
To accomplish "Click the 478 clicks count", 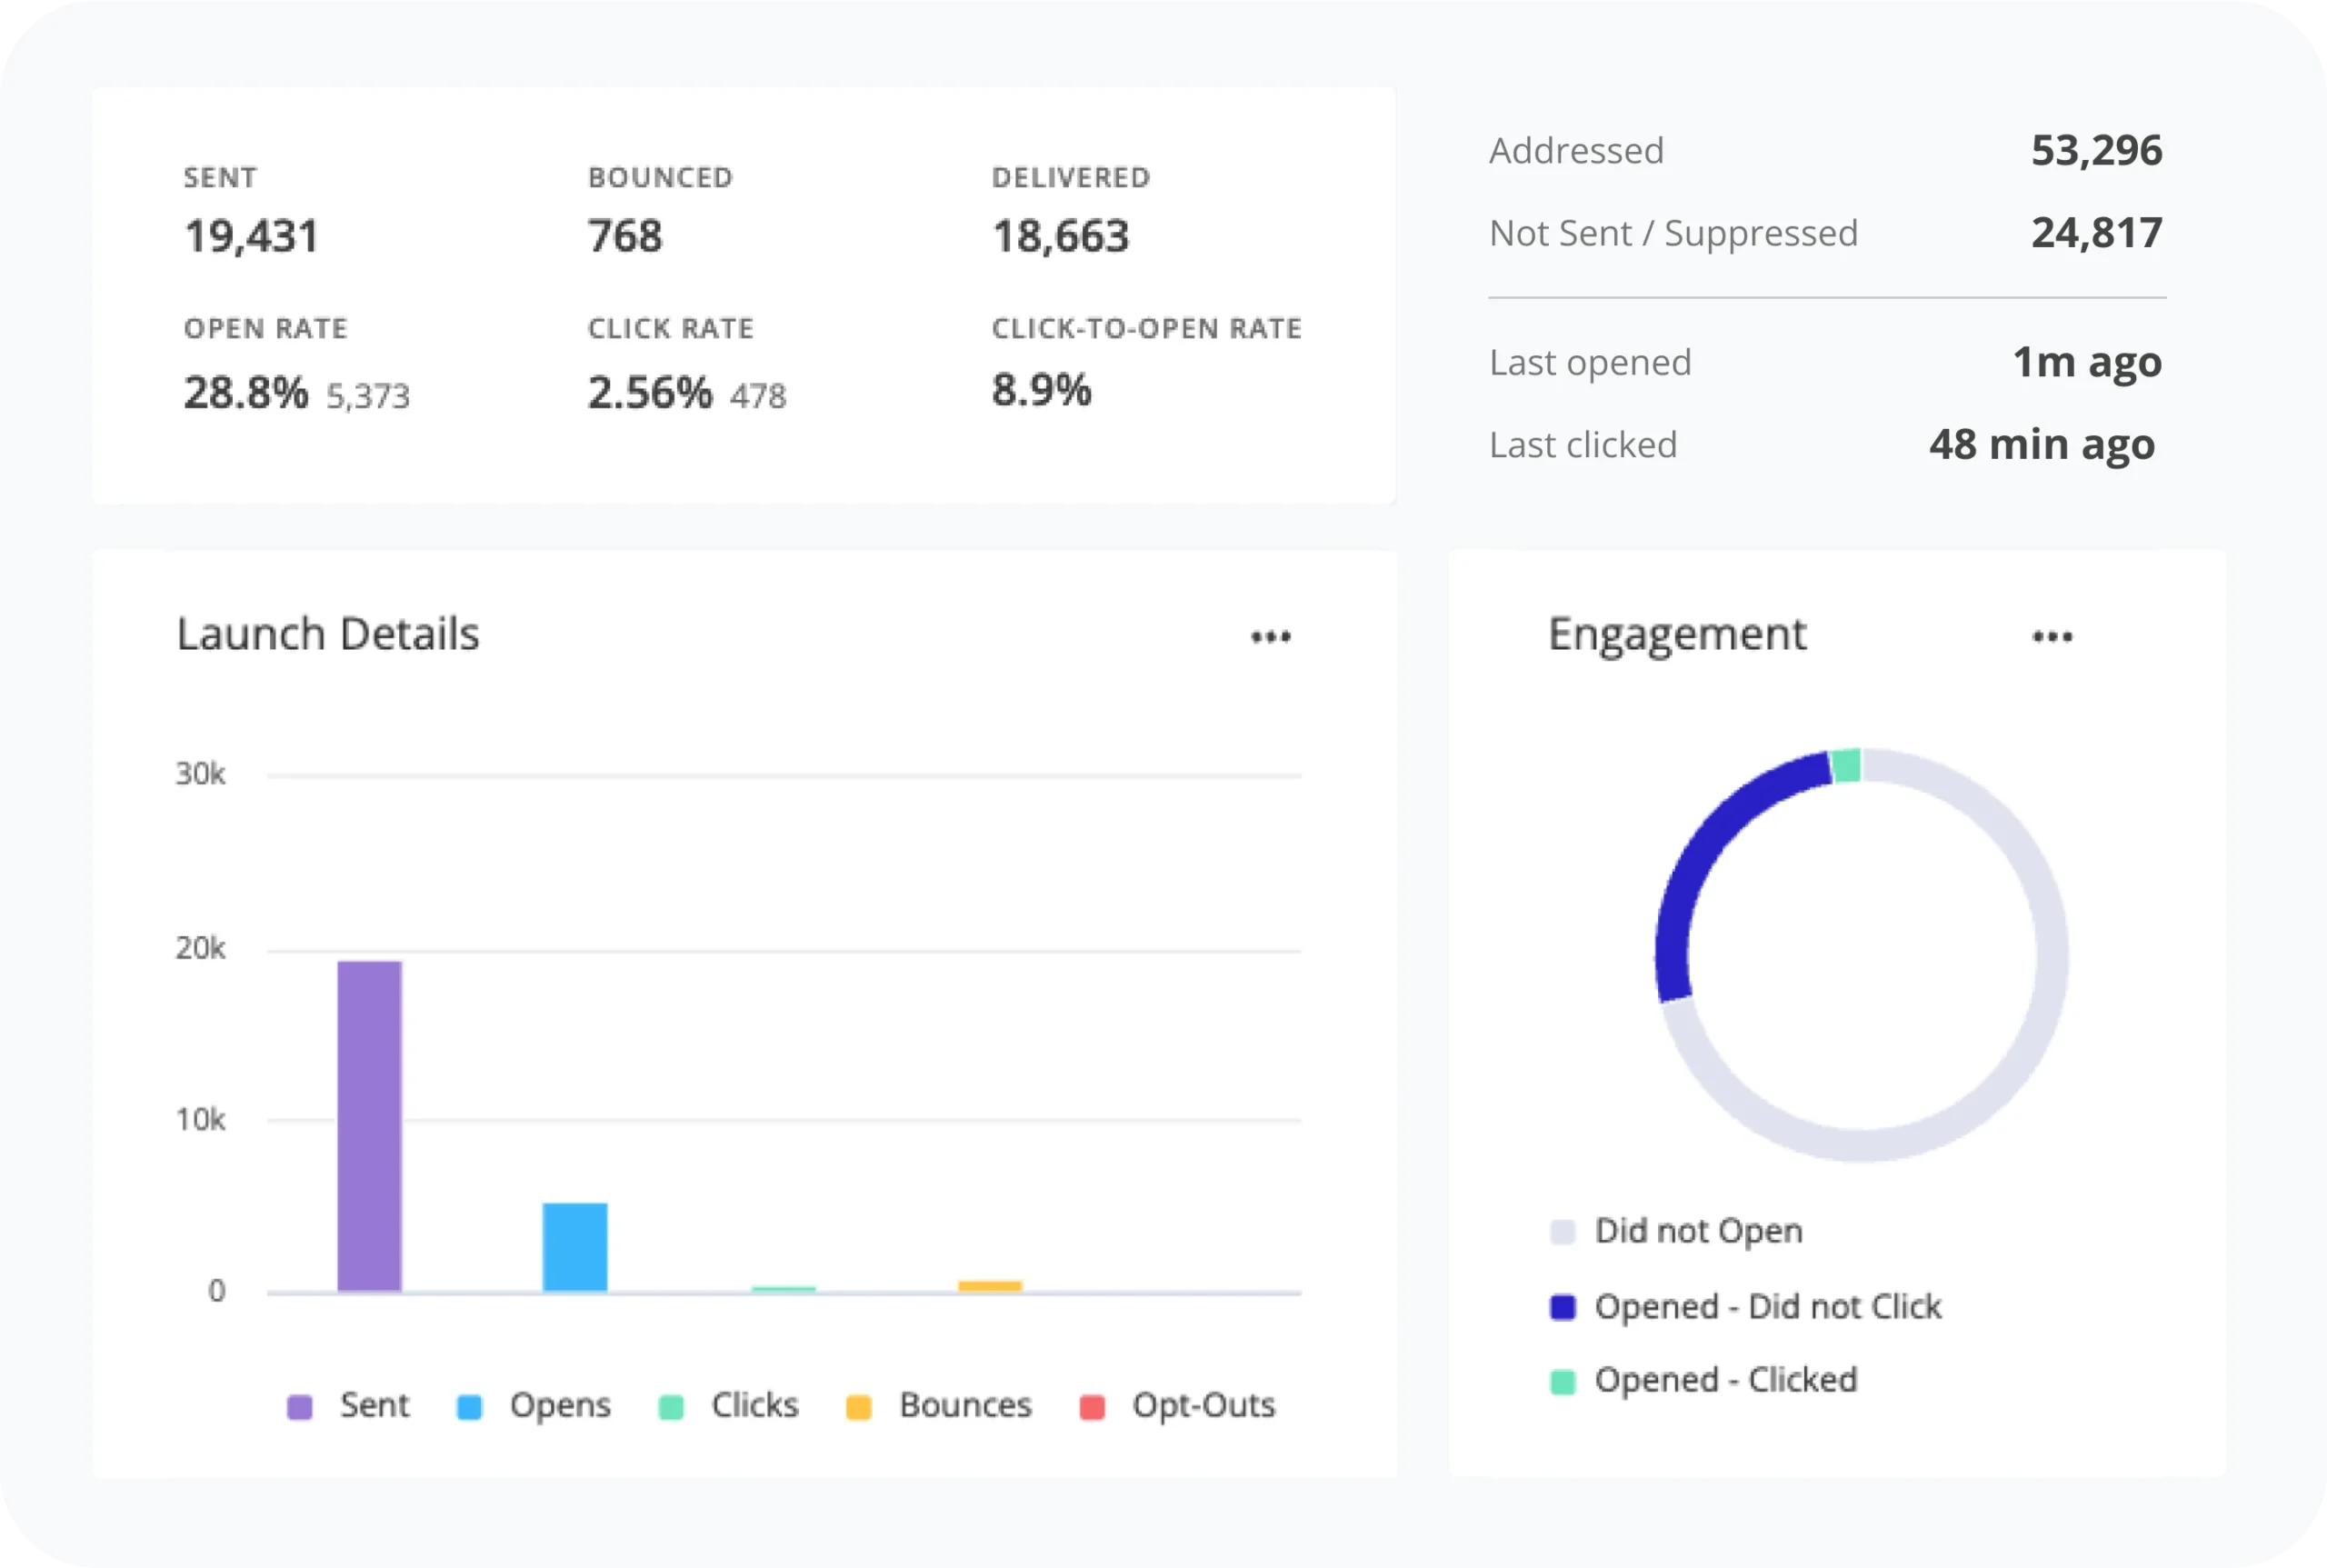I will coord(758,396).
